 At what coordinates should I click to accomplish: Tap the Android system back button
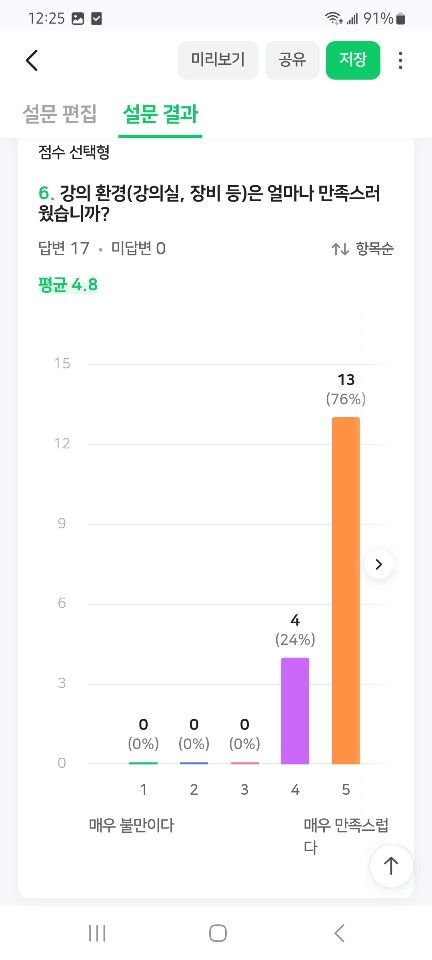(x=340, y=933)
